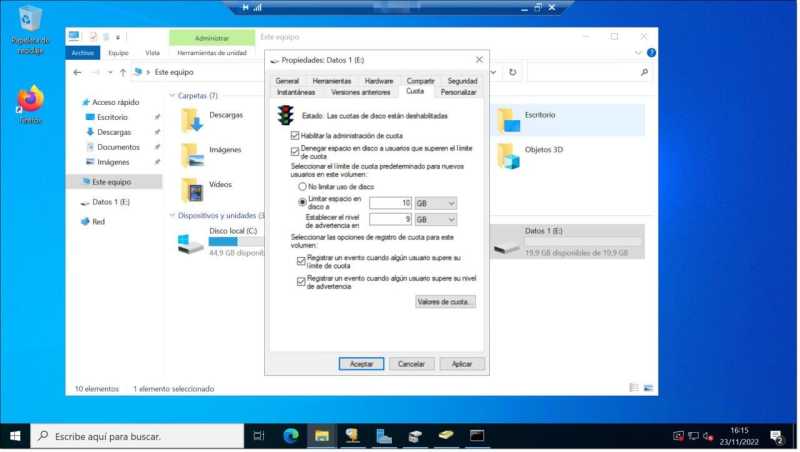Click the Aceptar button
Screen dimensions: 800x452
coord(361,364)
